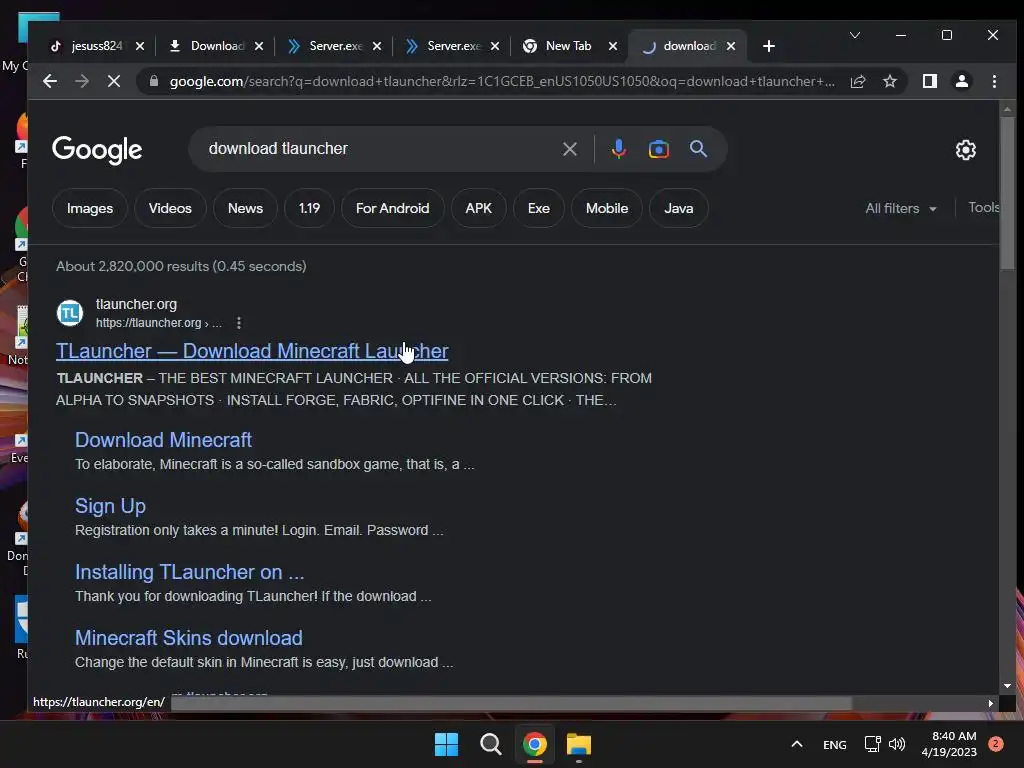
Task: Click the horizontal scrollbar track
Action: pyautogui.click(x=511, y=703)
